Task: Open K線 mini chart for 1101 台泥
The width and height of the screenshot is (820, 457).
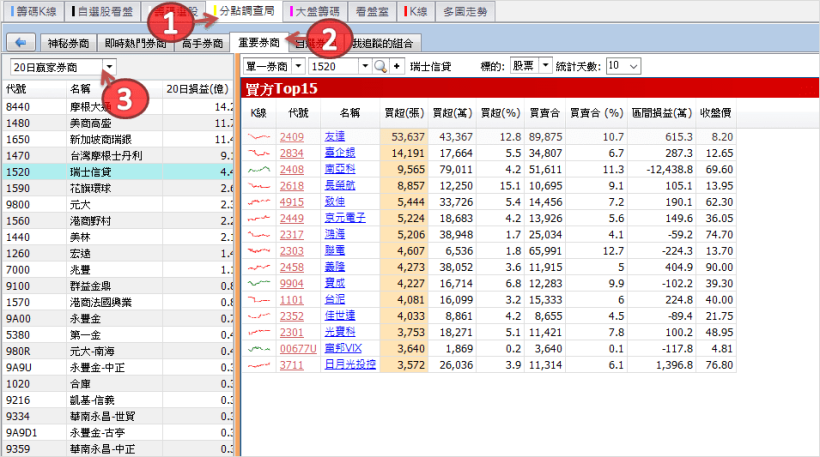Action: [259, 300]
